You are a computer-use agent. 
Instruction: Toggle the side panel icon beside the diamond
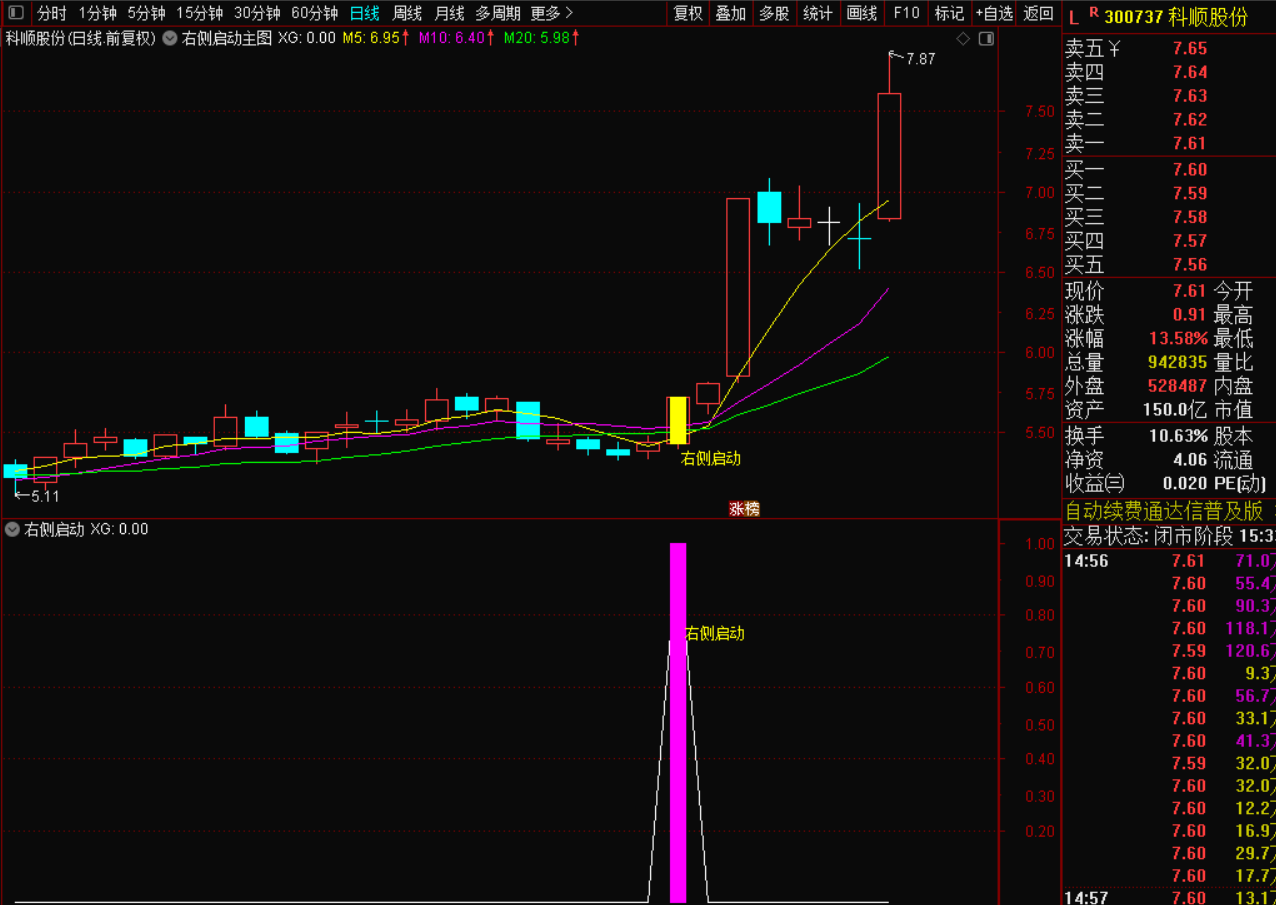[985, 39]
